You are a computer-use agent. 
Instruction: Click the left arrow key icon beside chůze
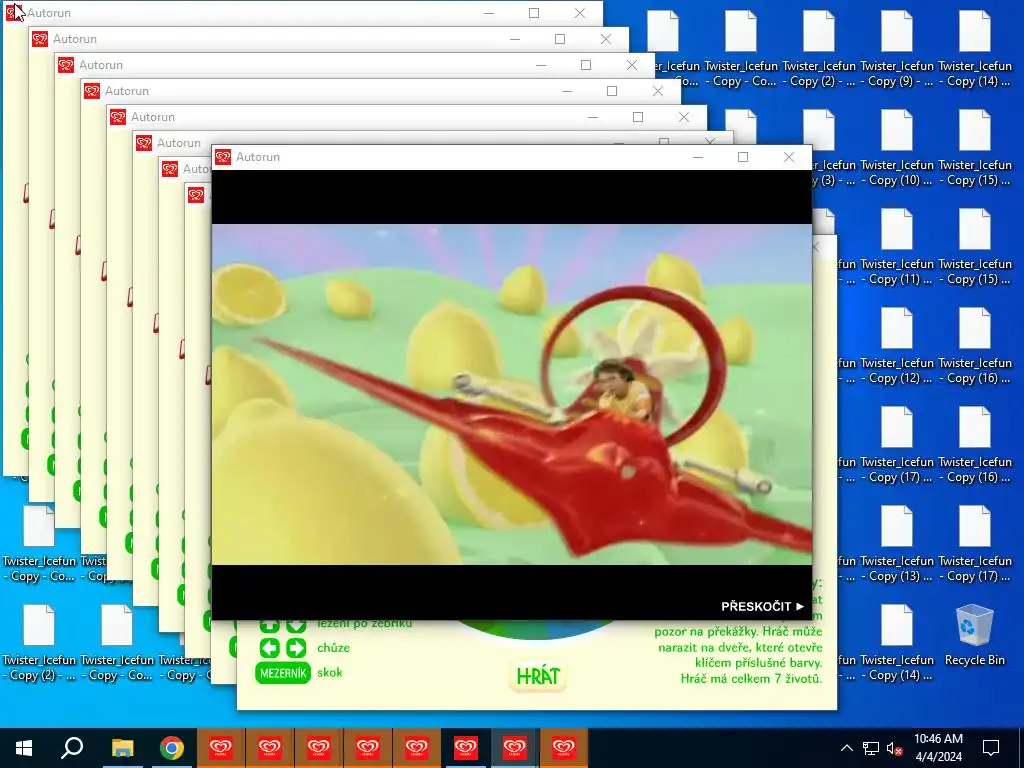270,648
